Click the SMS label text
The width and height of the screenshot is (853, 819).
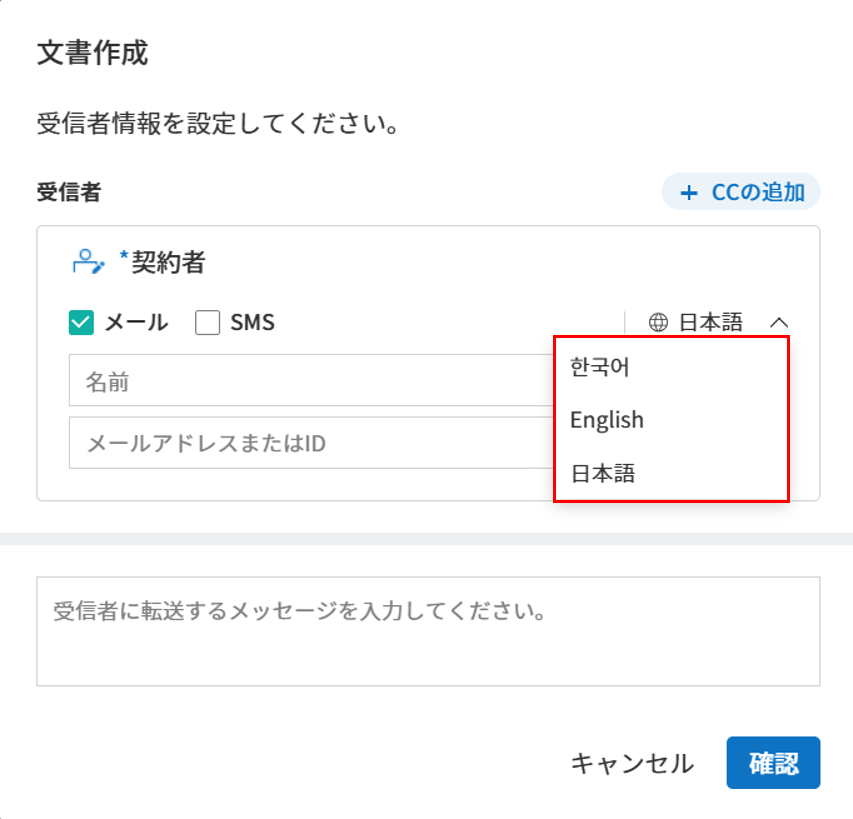tap(252, 323)
